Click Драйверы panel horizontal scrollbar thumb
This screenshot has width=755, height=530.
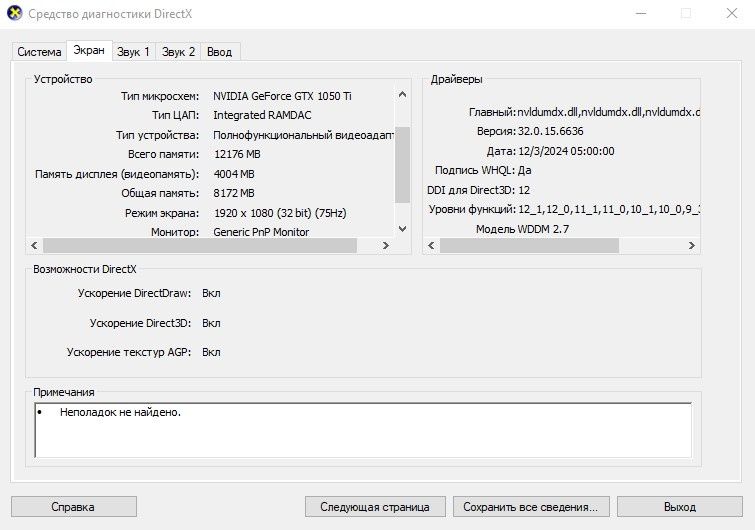click(x=529, y=246)
